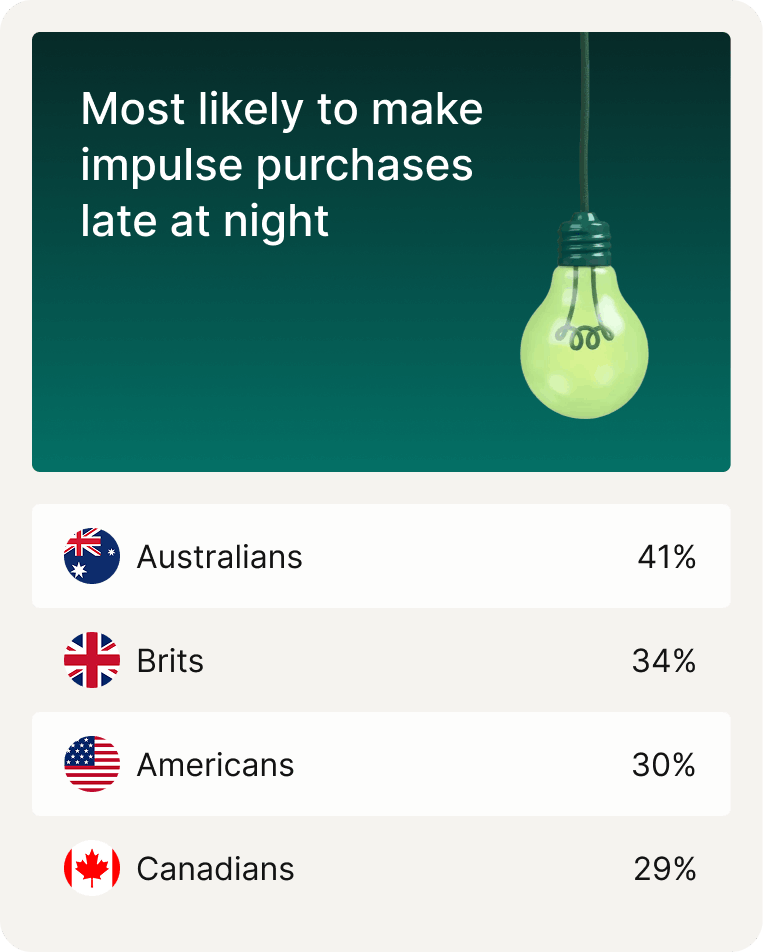Screen dimensions: 763x952
Task: Click the Canadian maple leaf flag icon
Action: [92, 869]
